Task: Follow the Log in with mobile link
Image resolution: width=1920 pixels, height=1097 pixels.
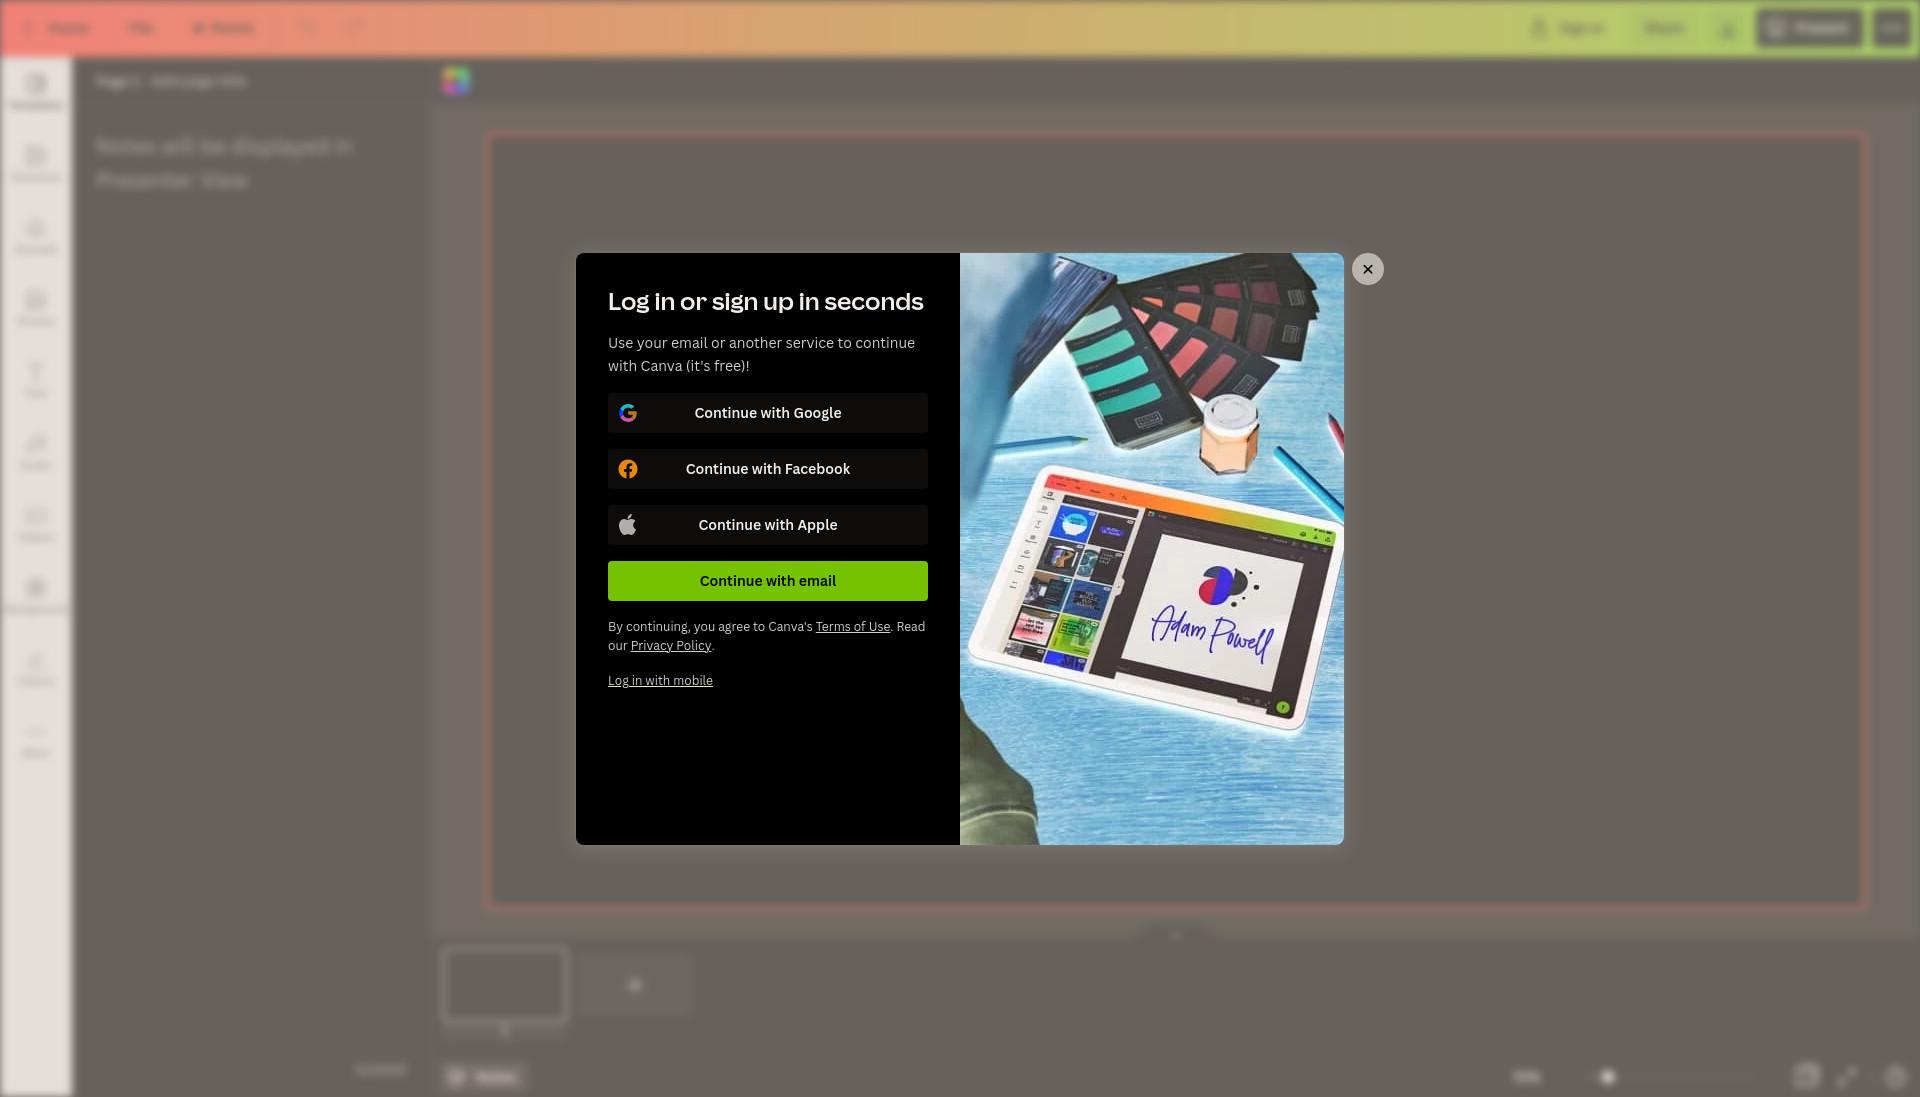Action: point(660,681)
